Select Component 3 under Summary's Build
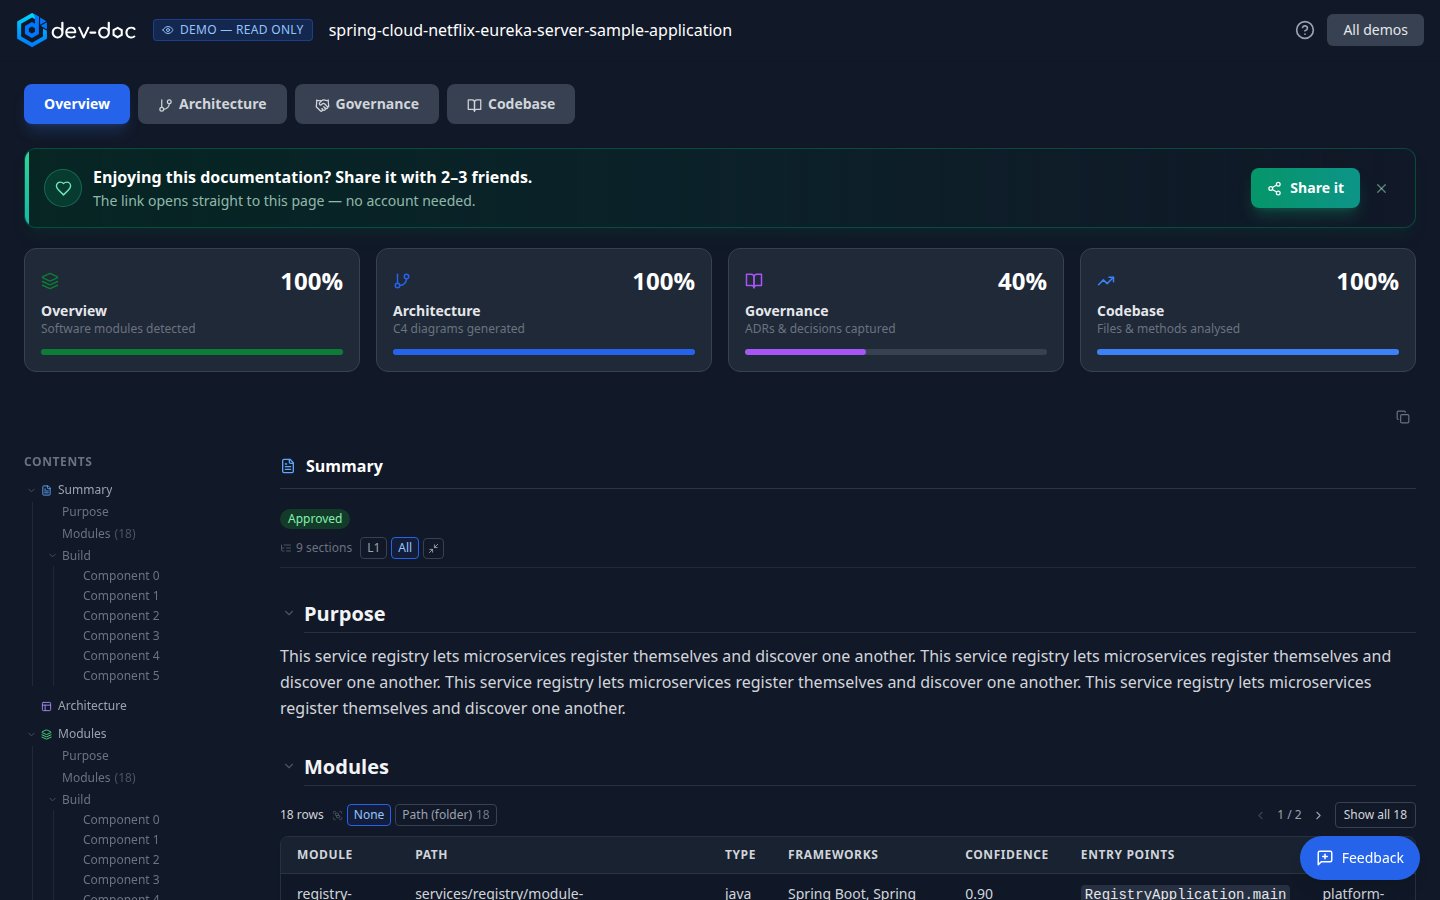The height and width of the screenshot is (900, 1440). (x=121, y=636)
